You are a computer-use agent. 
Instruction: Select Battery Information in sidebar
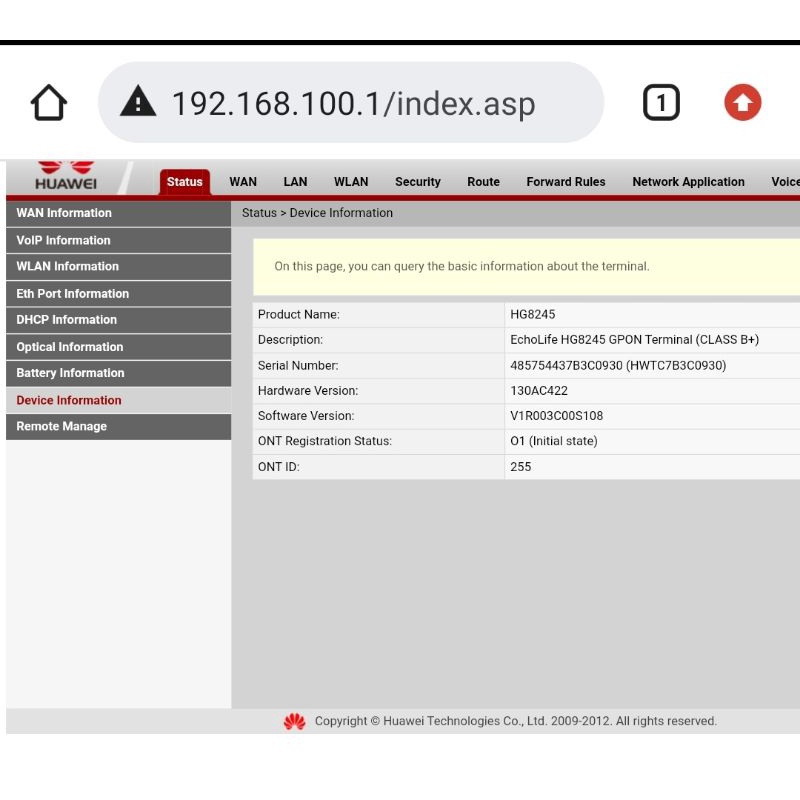tap(70, 373)
